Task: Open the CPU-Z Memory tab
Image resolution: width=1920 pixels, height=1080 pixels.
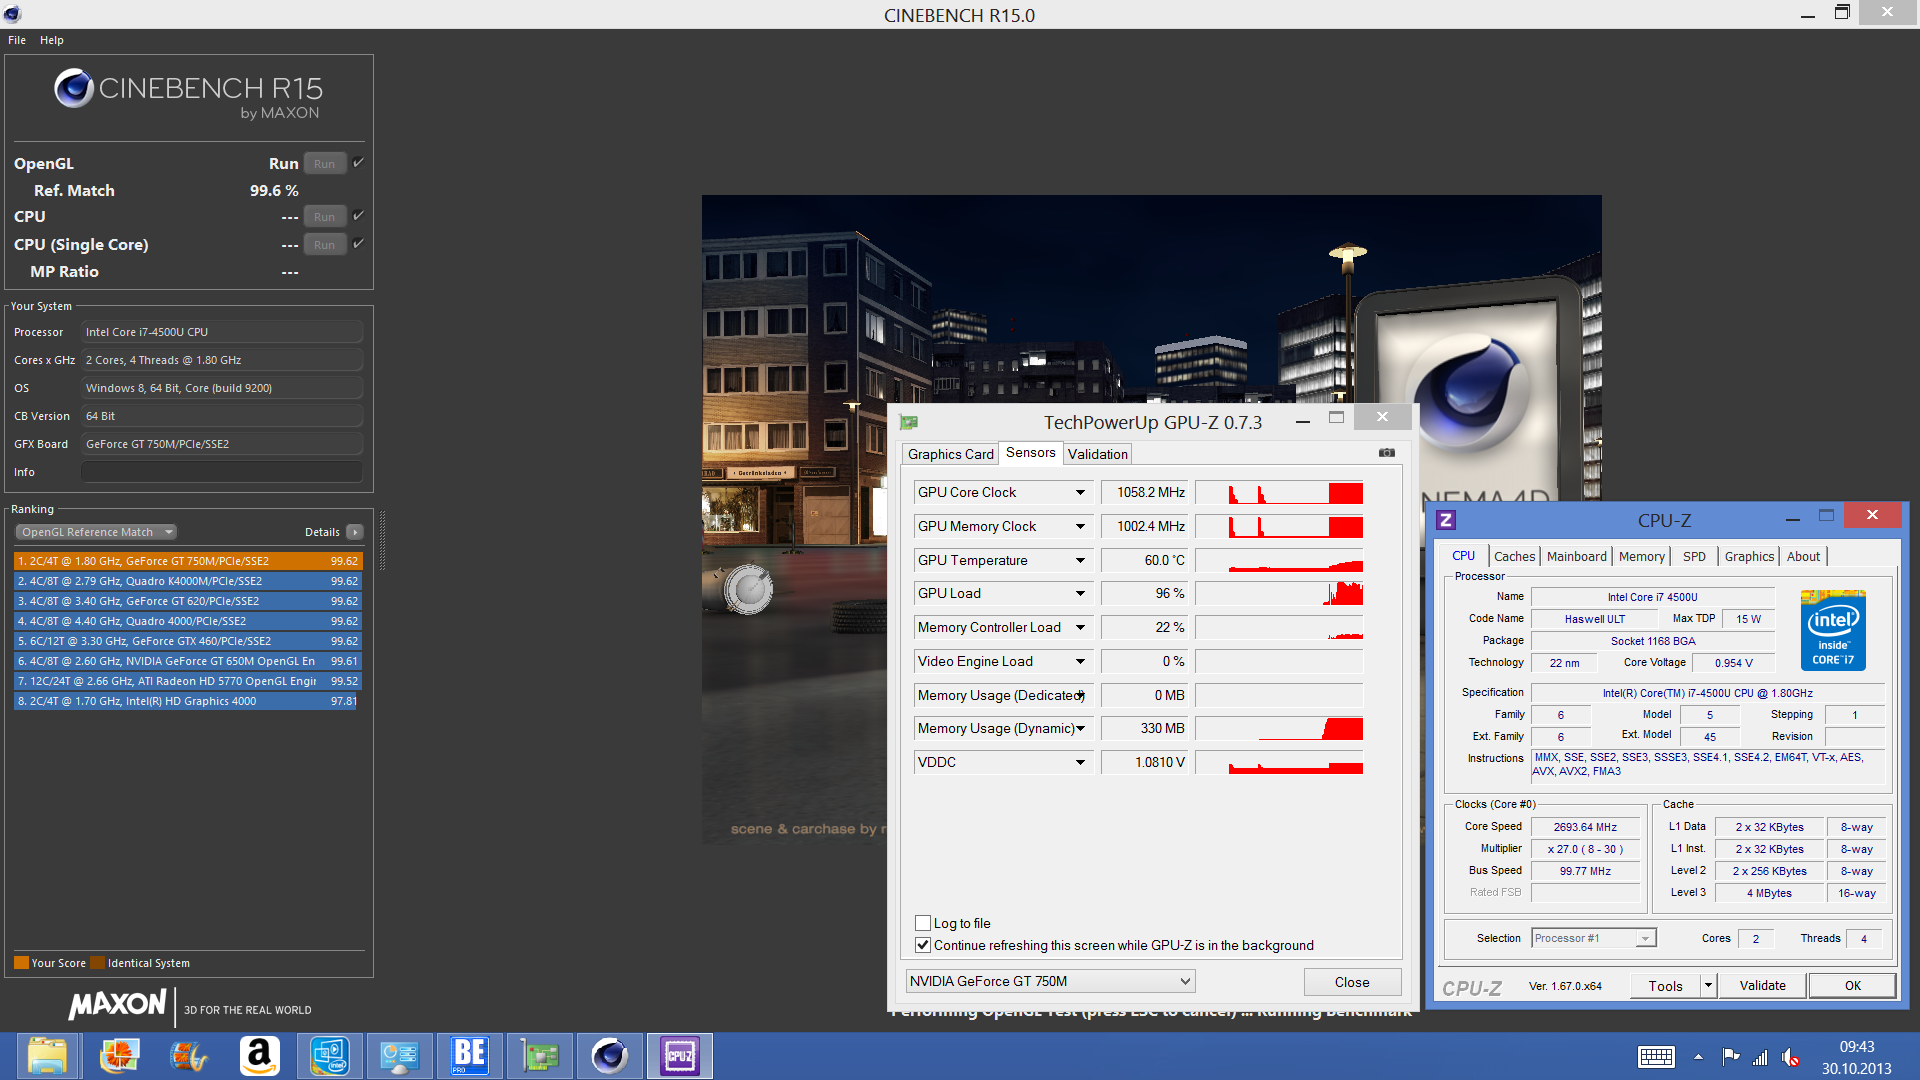Action: pyautogui.click(x=1641, y=556)
